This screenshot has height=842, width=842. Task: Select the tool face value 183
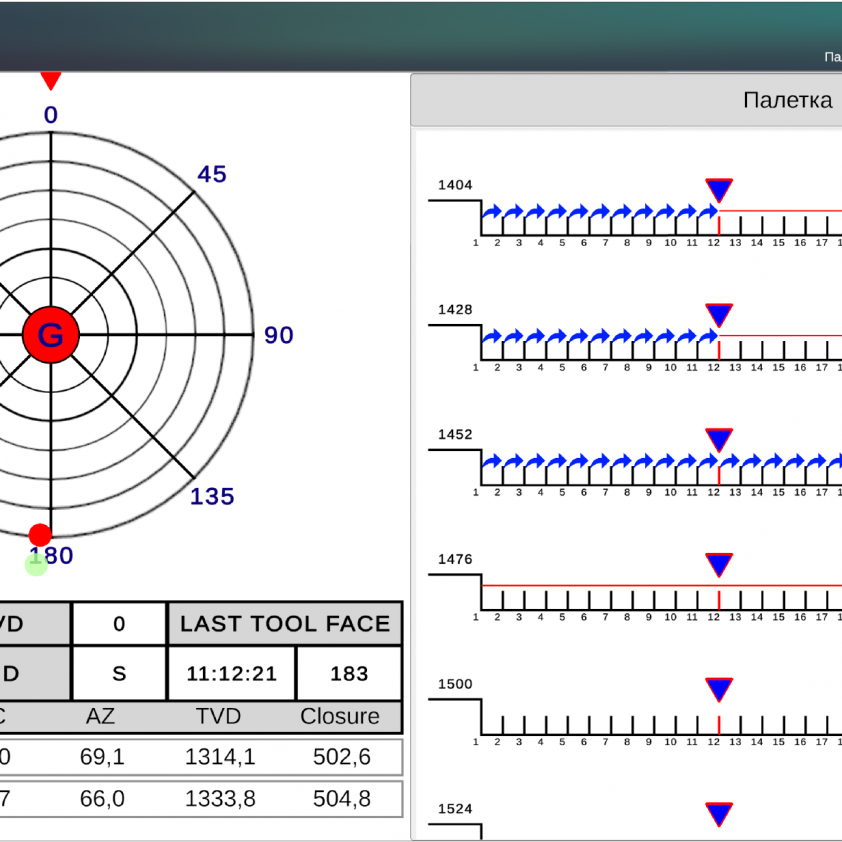tap(349, 674)
